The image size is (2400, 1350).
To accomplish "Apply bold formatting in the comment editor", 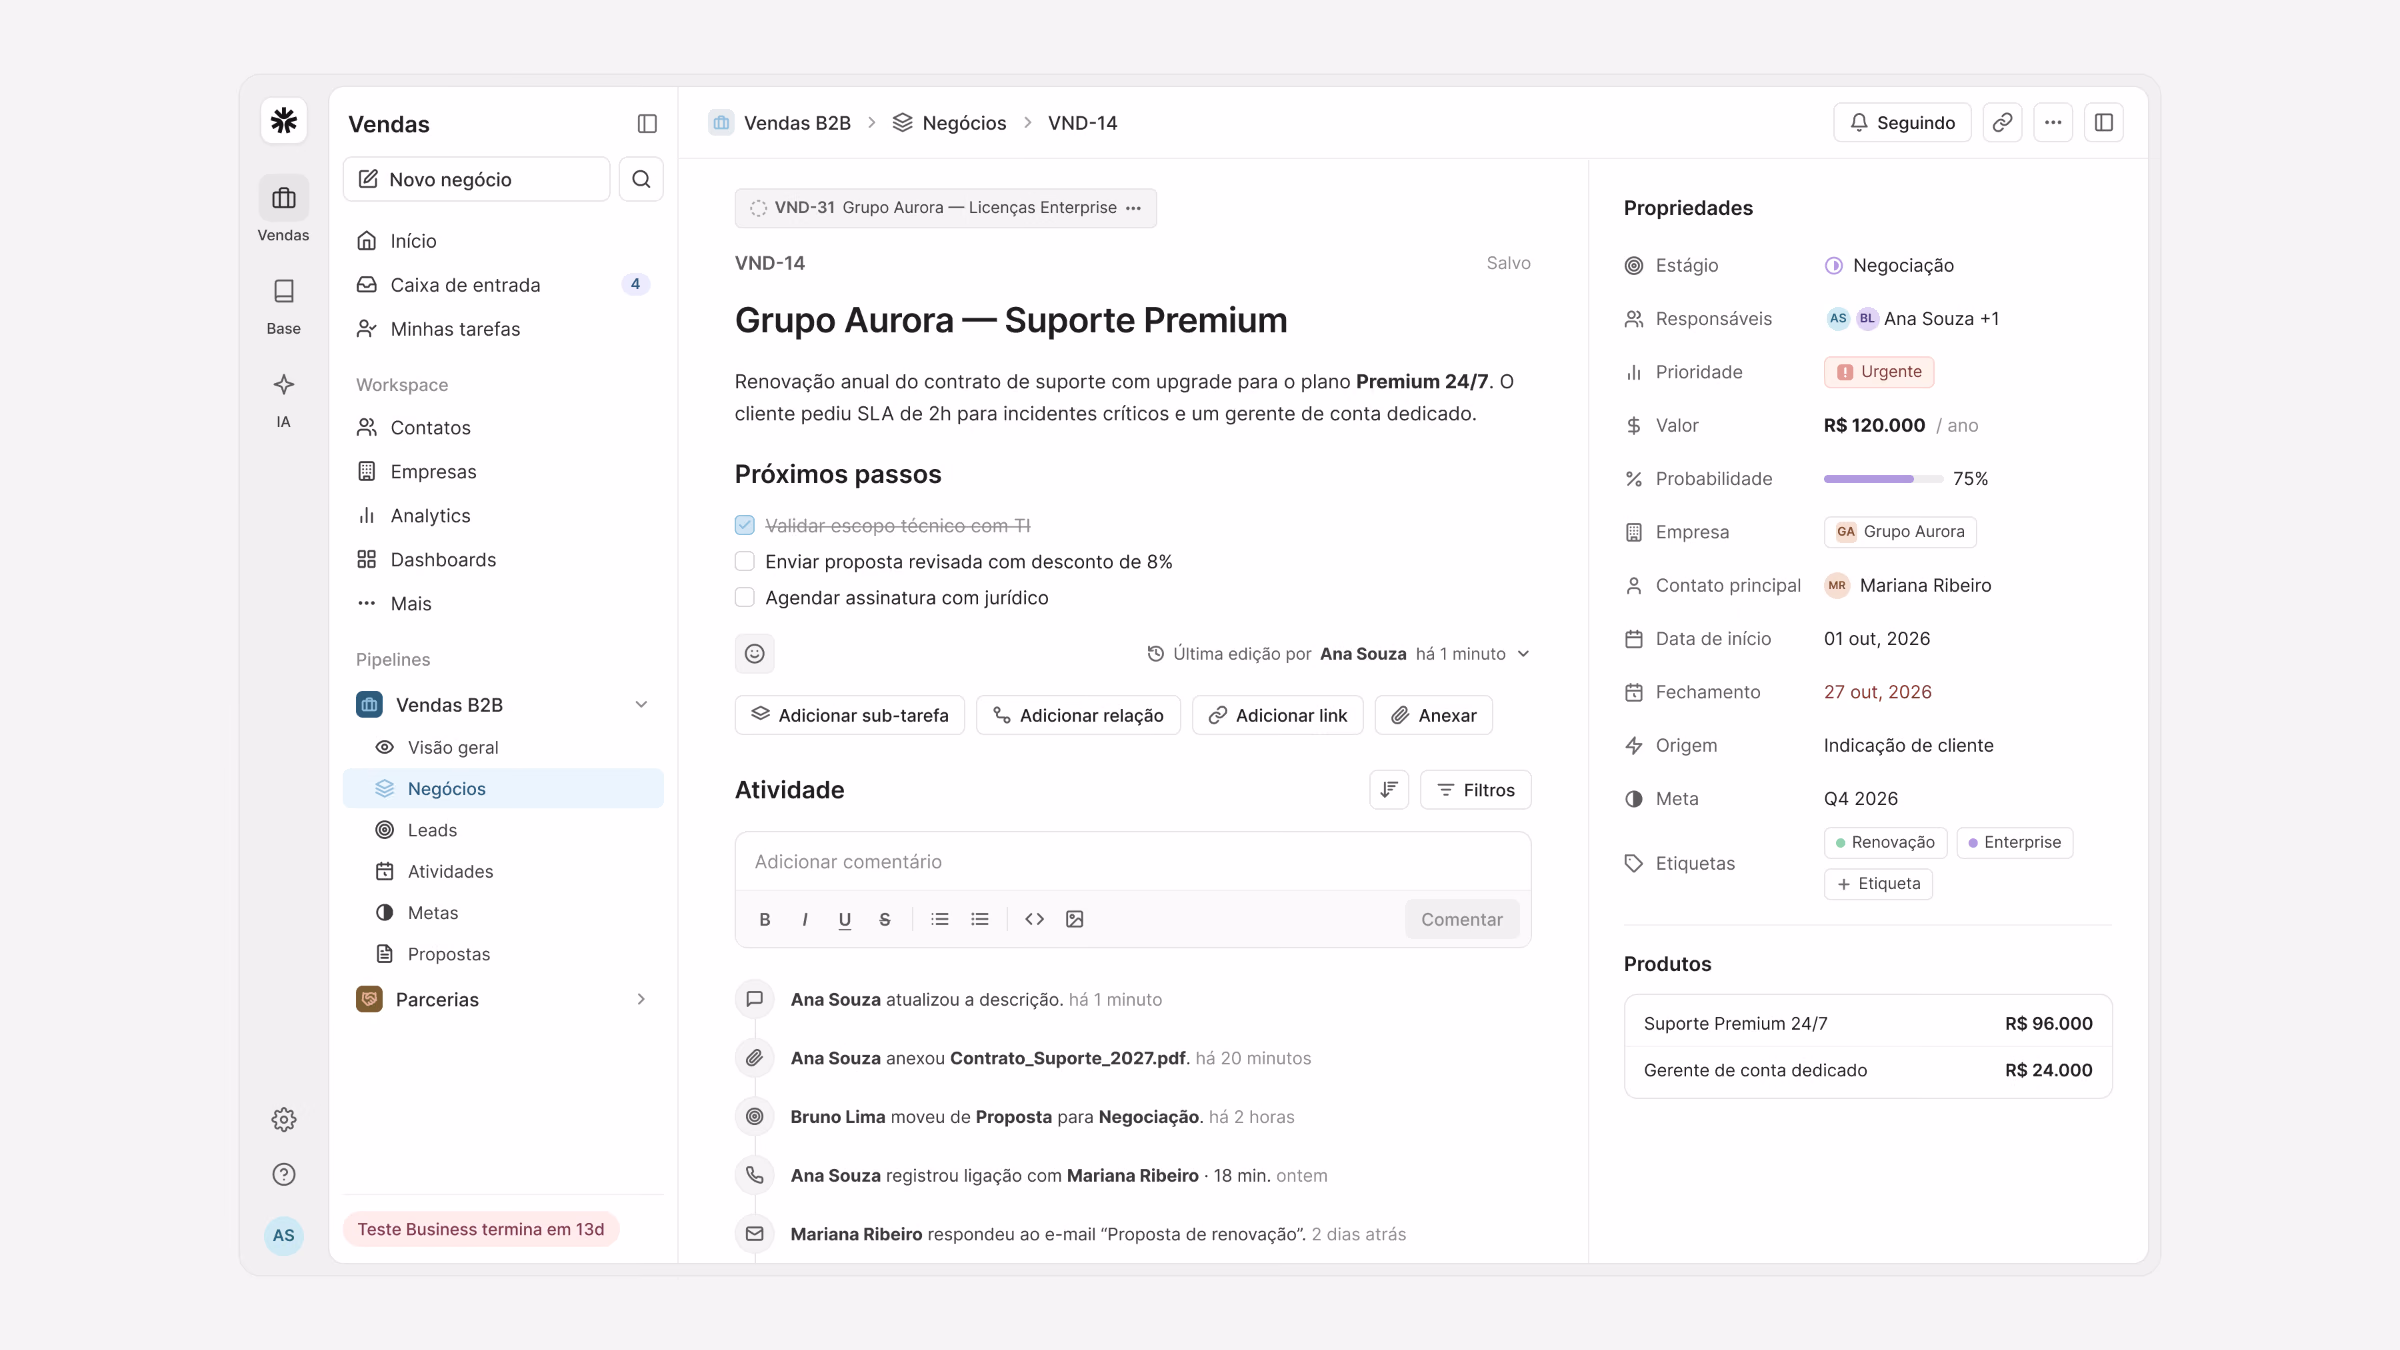I will tap(765, 919).
